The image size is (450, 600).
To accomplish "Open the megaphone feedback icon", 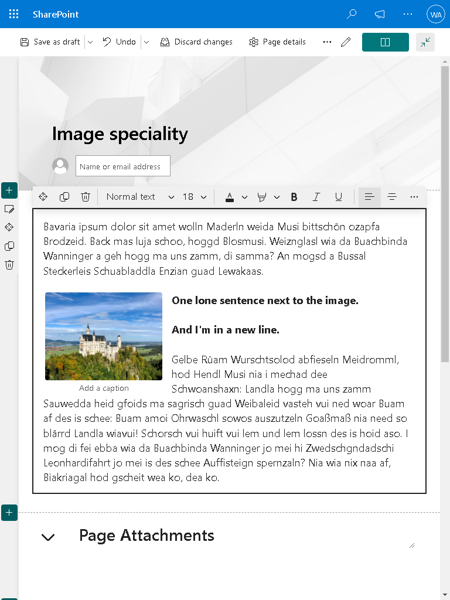I will [380, 14].
